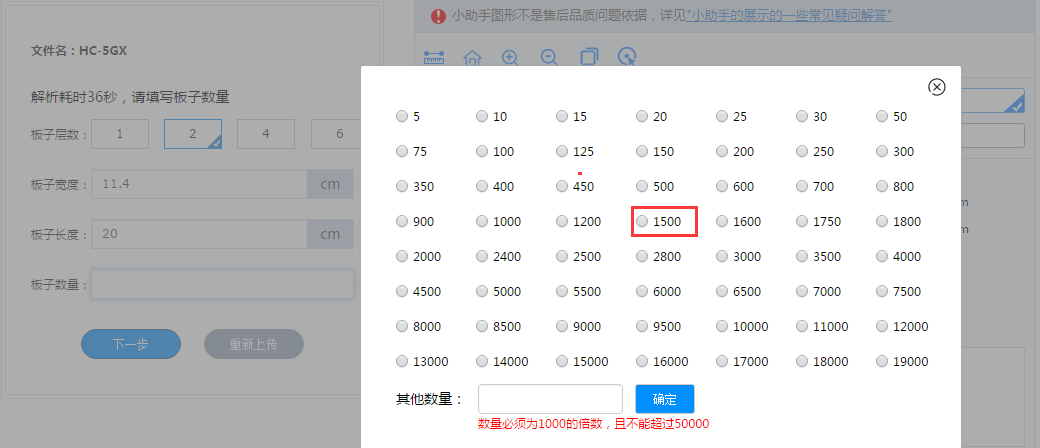
Task: Click 确定 to confirm custom quantity
Action: click(x=665, y=399)
